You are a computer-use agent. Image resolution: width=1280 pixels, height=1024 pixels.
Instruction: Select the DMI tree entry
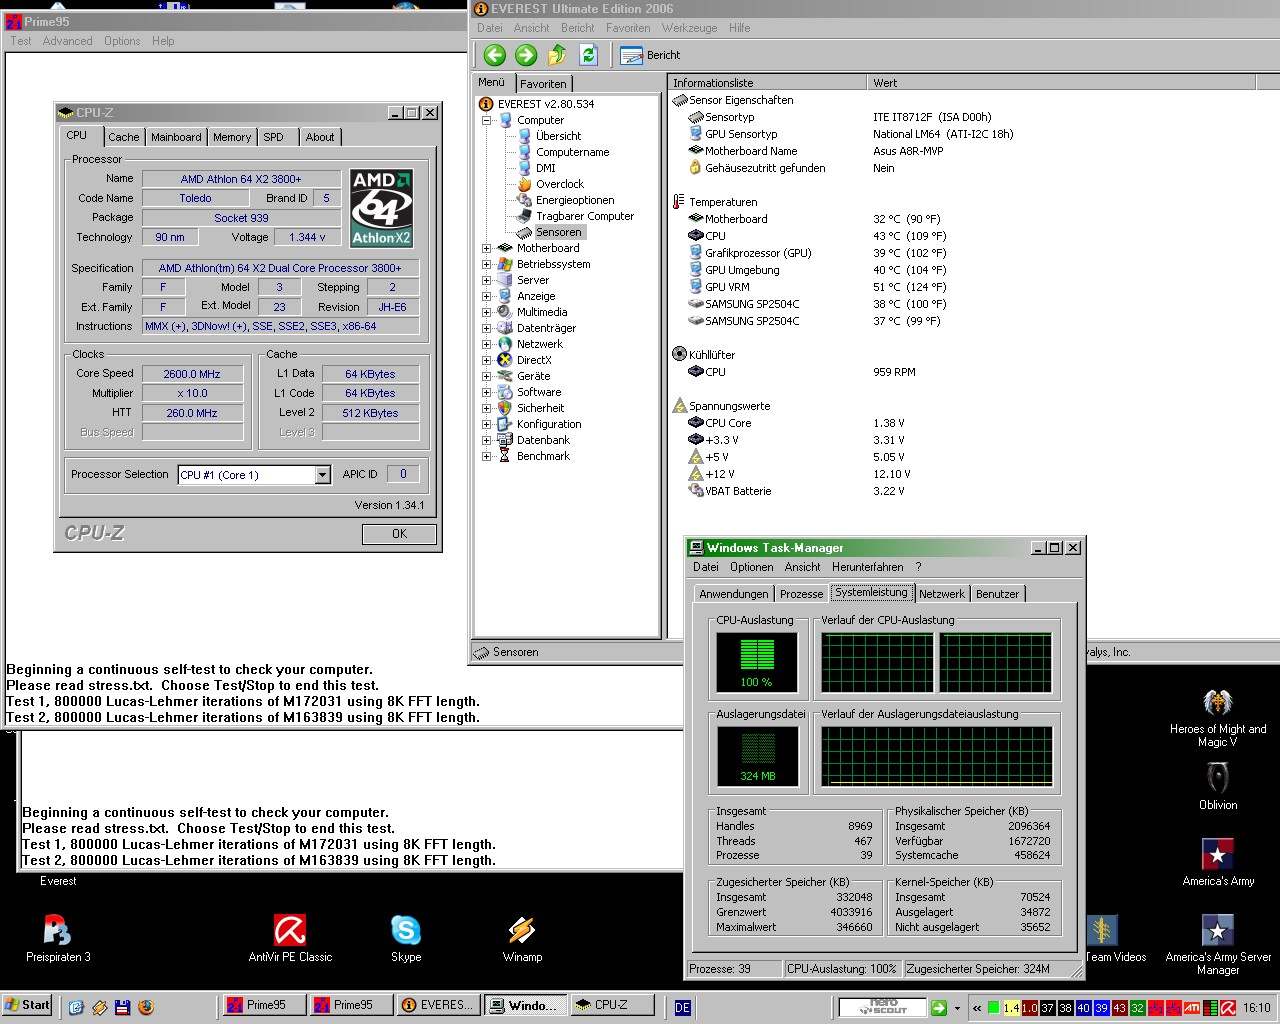[545, 168]
